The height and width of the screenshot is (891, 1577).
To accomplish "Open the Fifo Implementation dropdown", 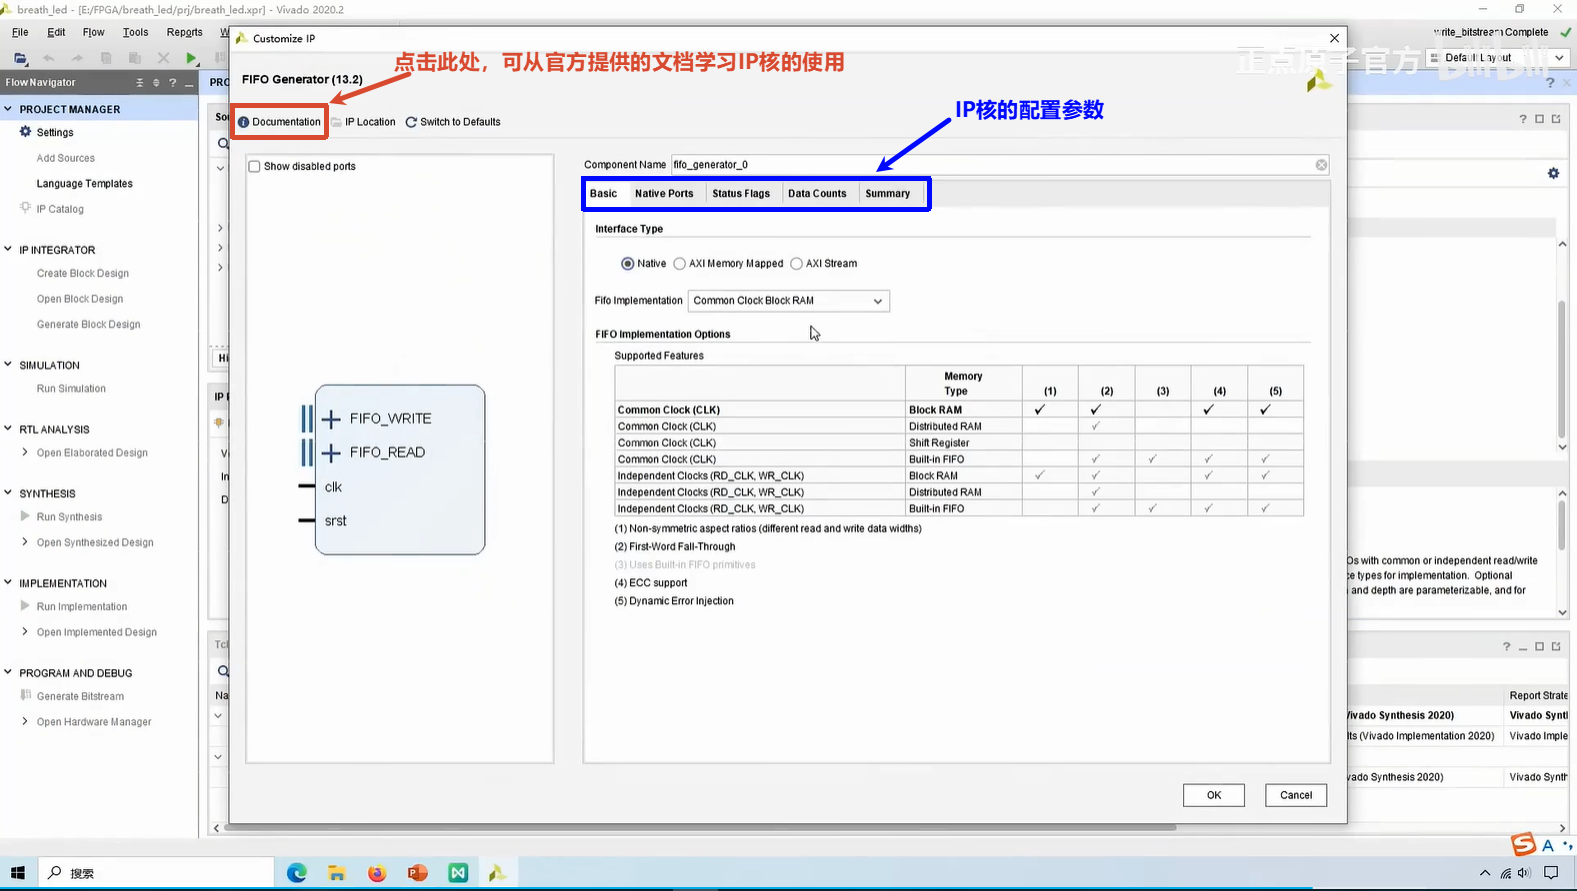I will point(788,301).
